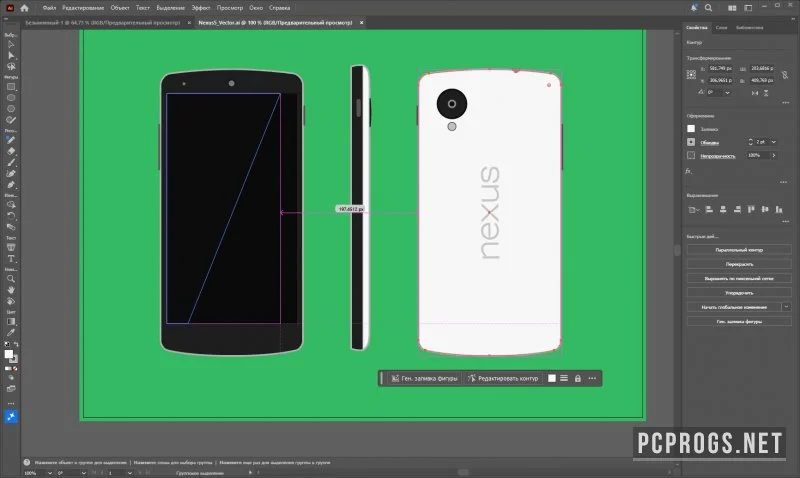This screenshot has width=800, height=478.
Task: Click the blue highlighted icon at toolbar bottom
Action: pos(11,417)
